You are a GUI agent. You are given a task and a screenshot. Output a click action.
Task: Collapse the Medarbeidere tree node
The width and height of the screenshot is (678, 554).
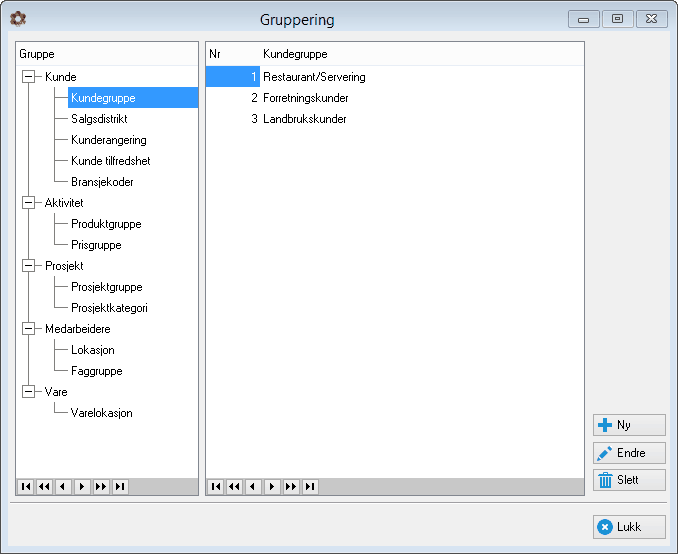click(29, 329)
